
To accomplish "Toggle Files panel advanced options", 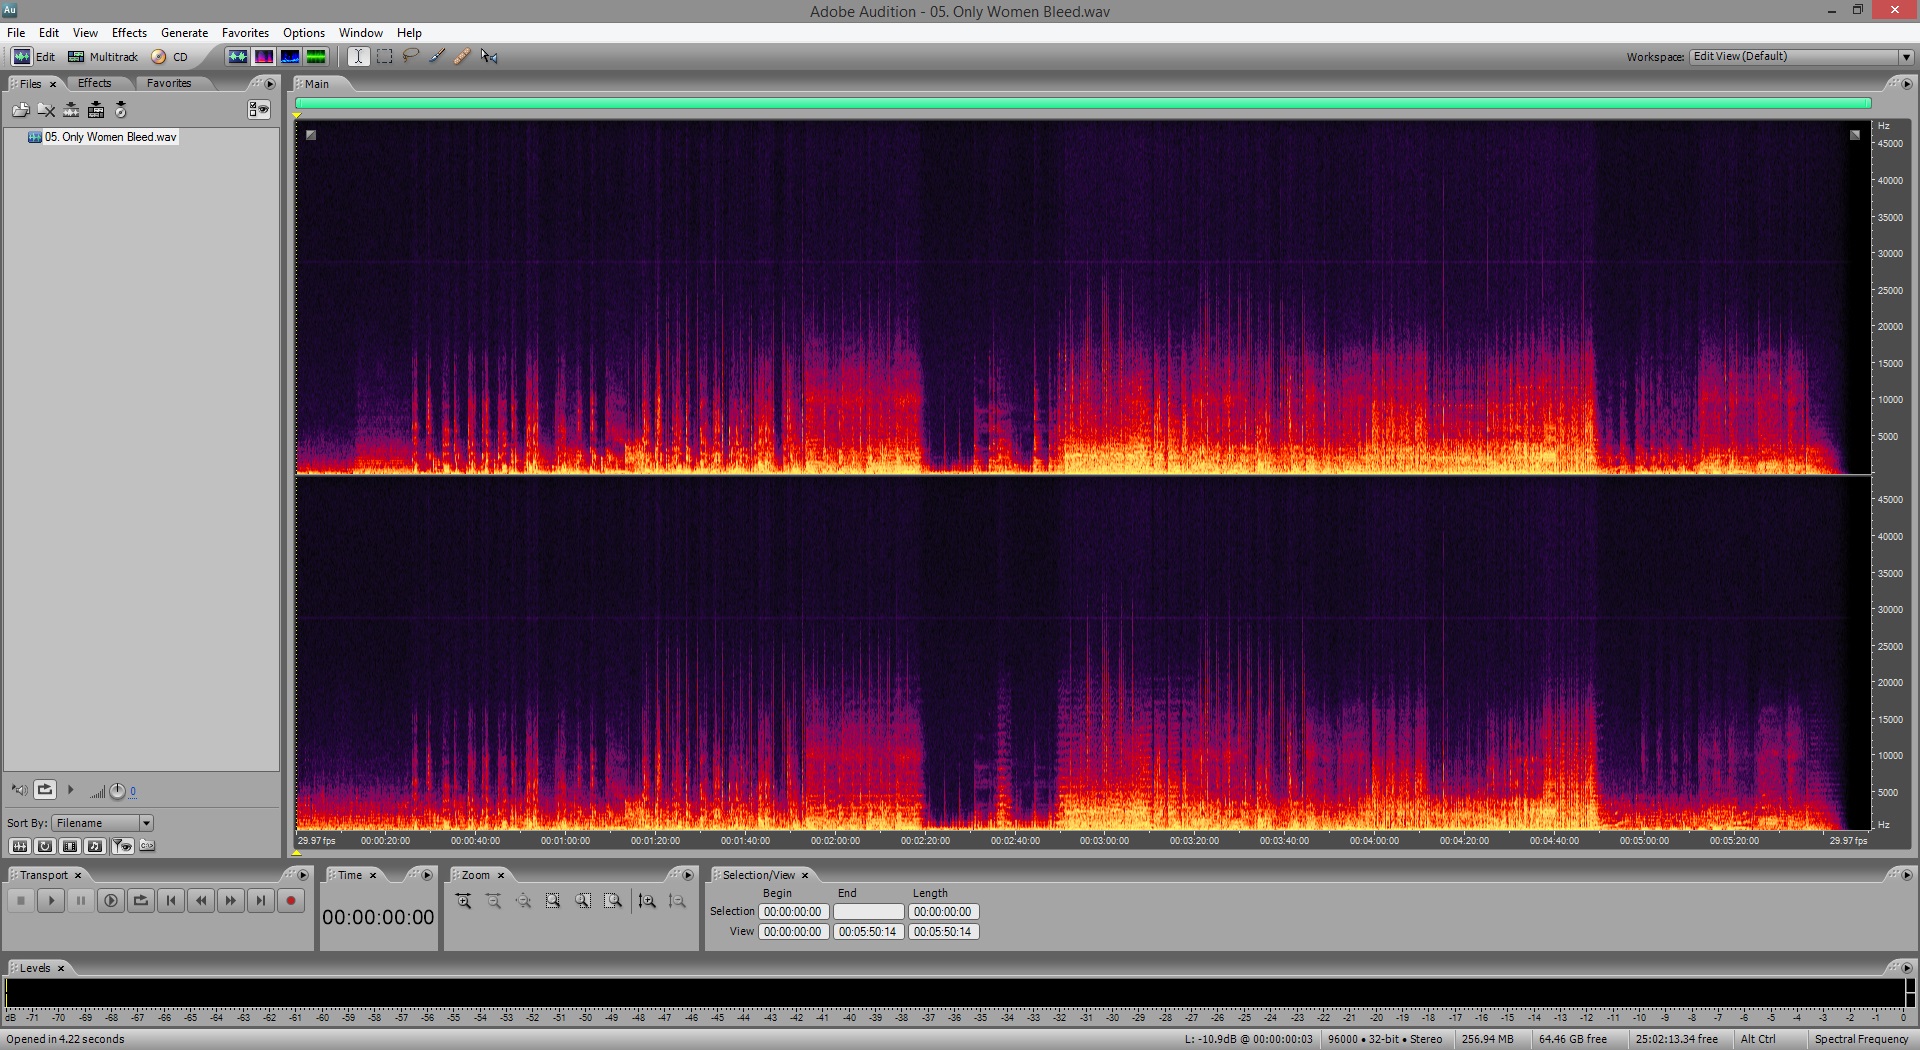I will click(259, 110).
